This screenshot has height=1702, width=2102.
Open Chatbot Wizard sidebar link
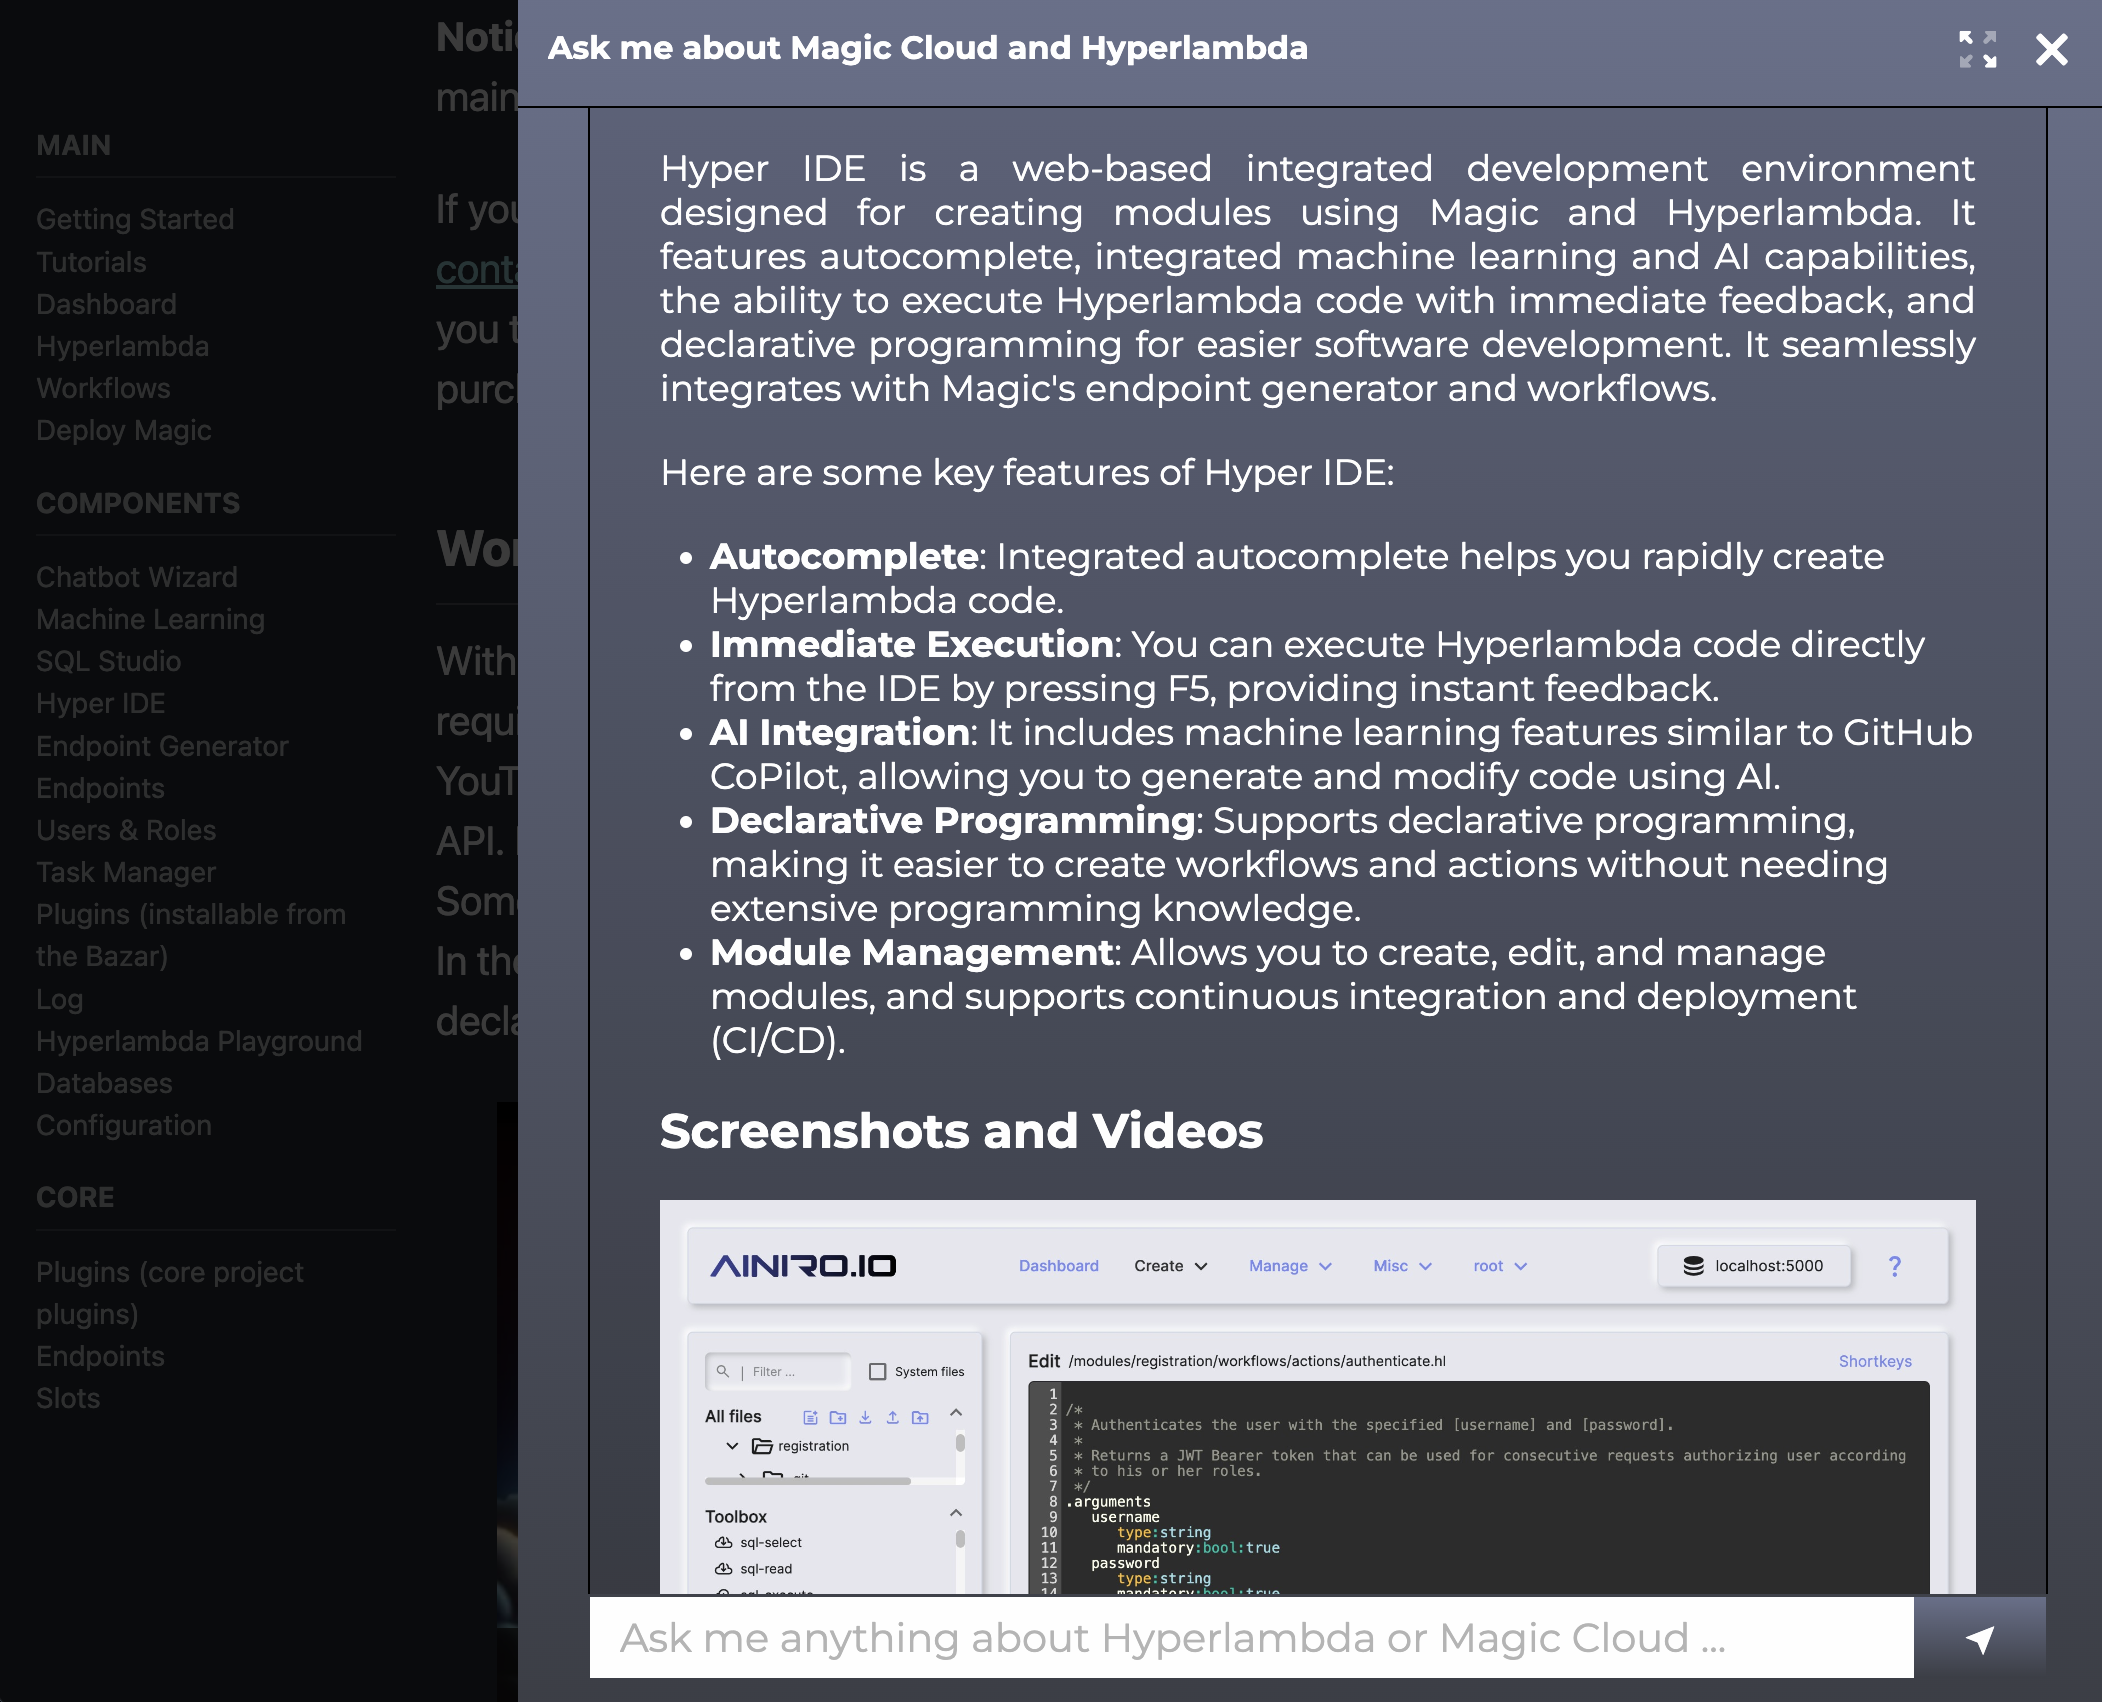pos(137,577)
